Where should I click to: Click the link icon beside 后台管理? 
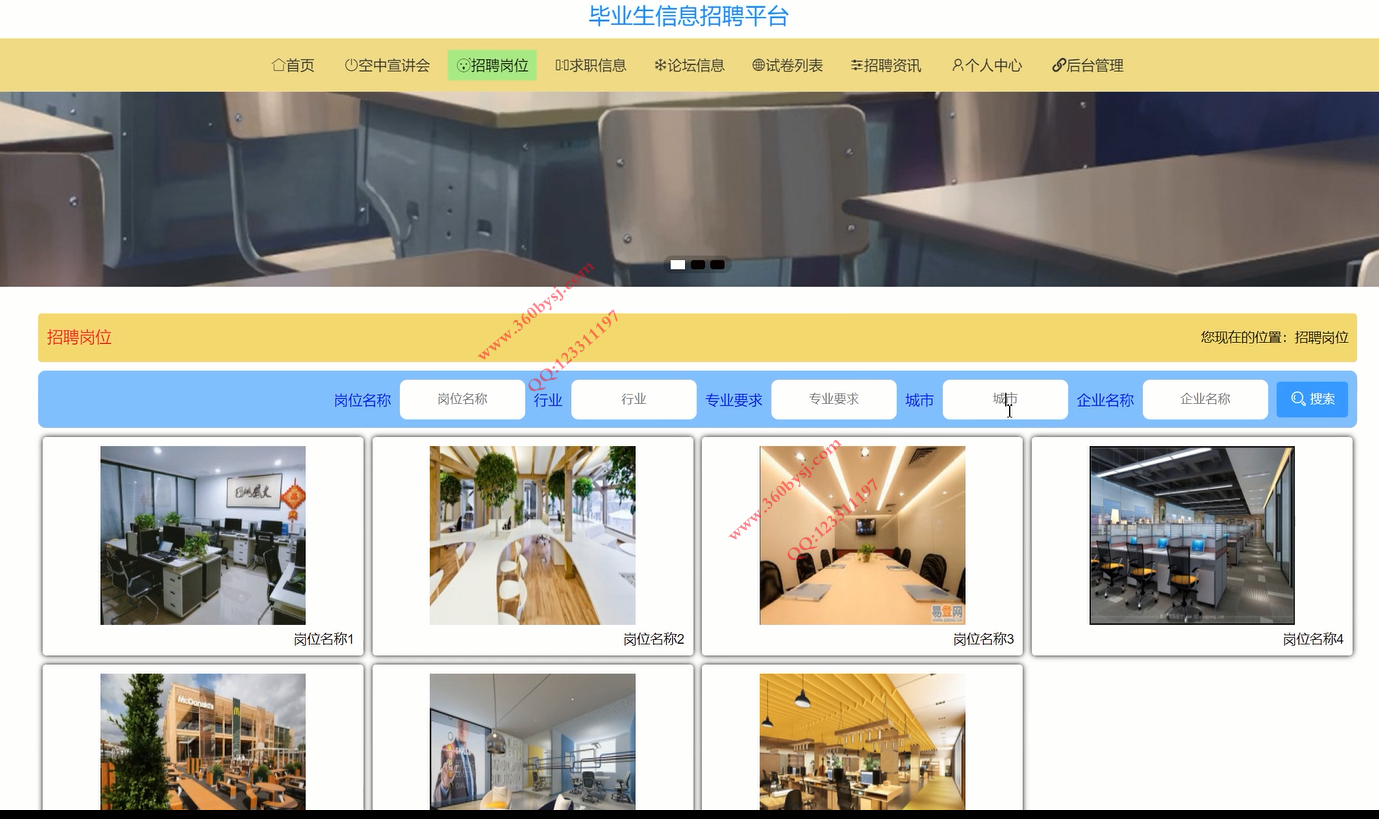point(1059,65)
